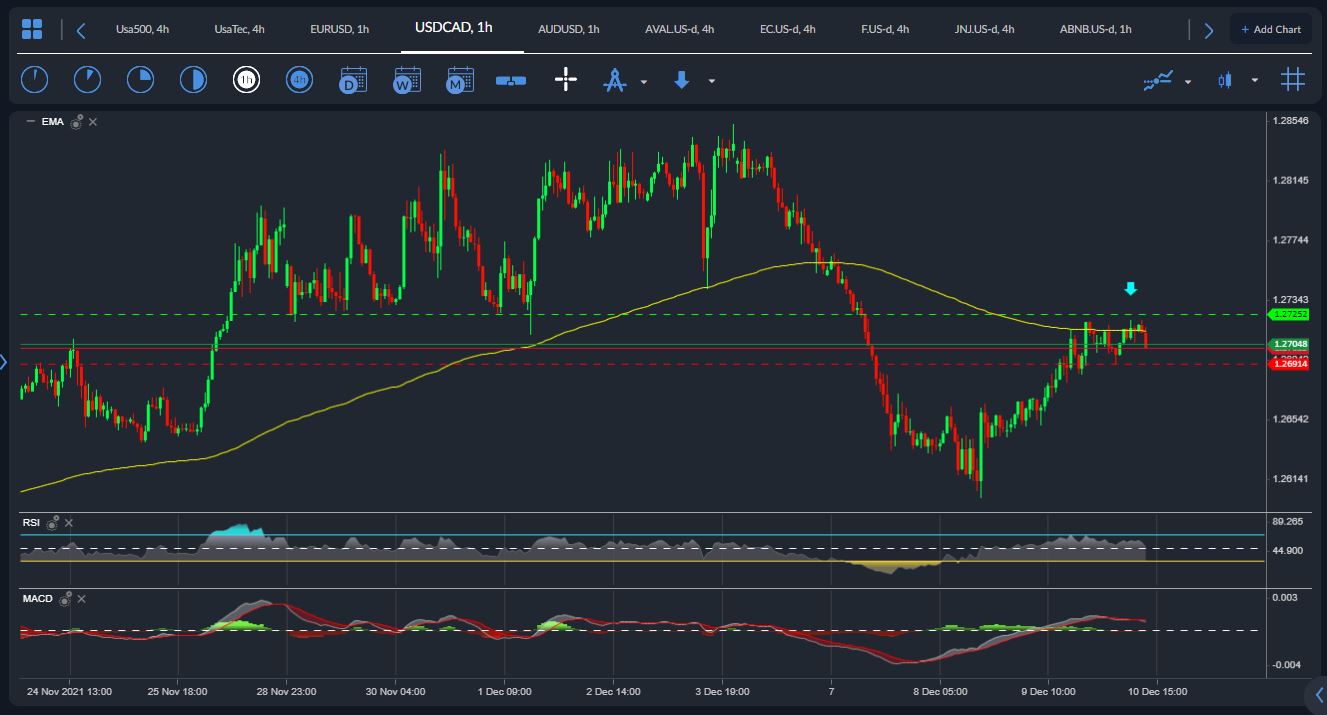Activate the crosshair tool
Viewport: 1327px width, 715px height.
click(x=565, y=79)
